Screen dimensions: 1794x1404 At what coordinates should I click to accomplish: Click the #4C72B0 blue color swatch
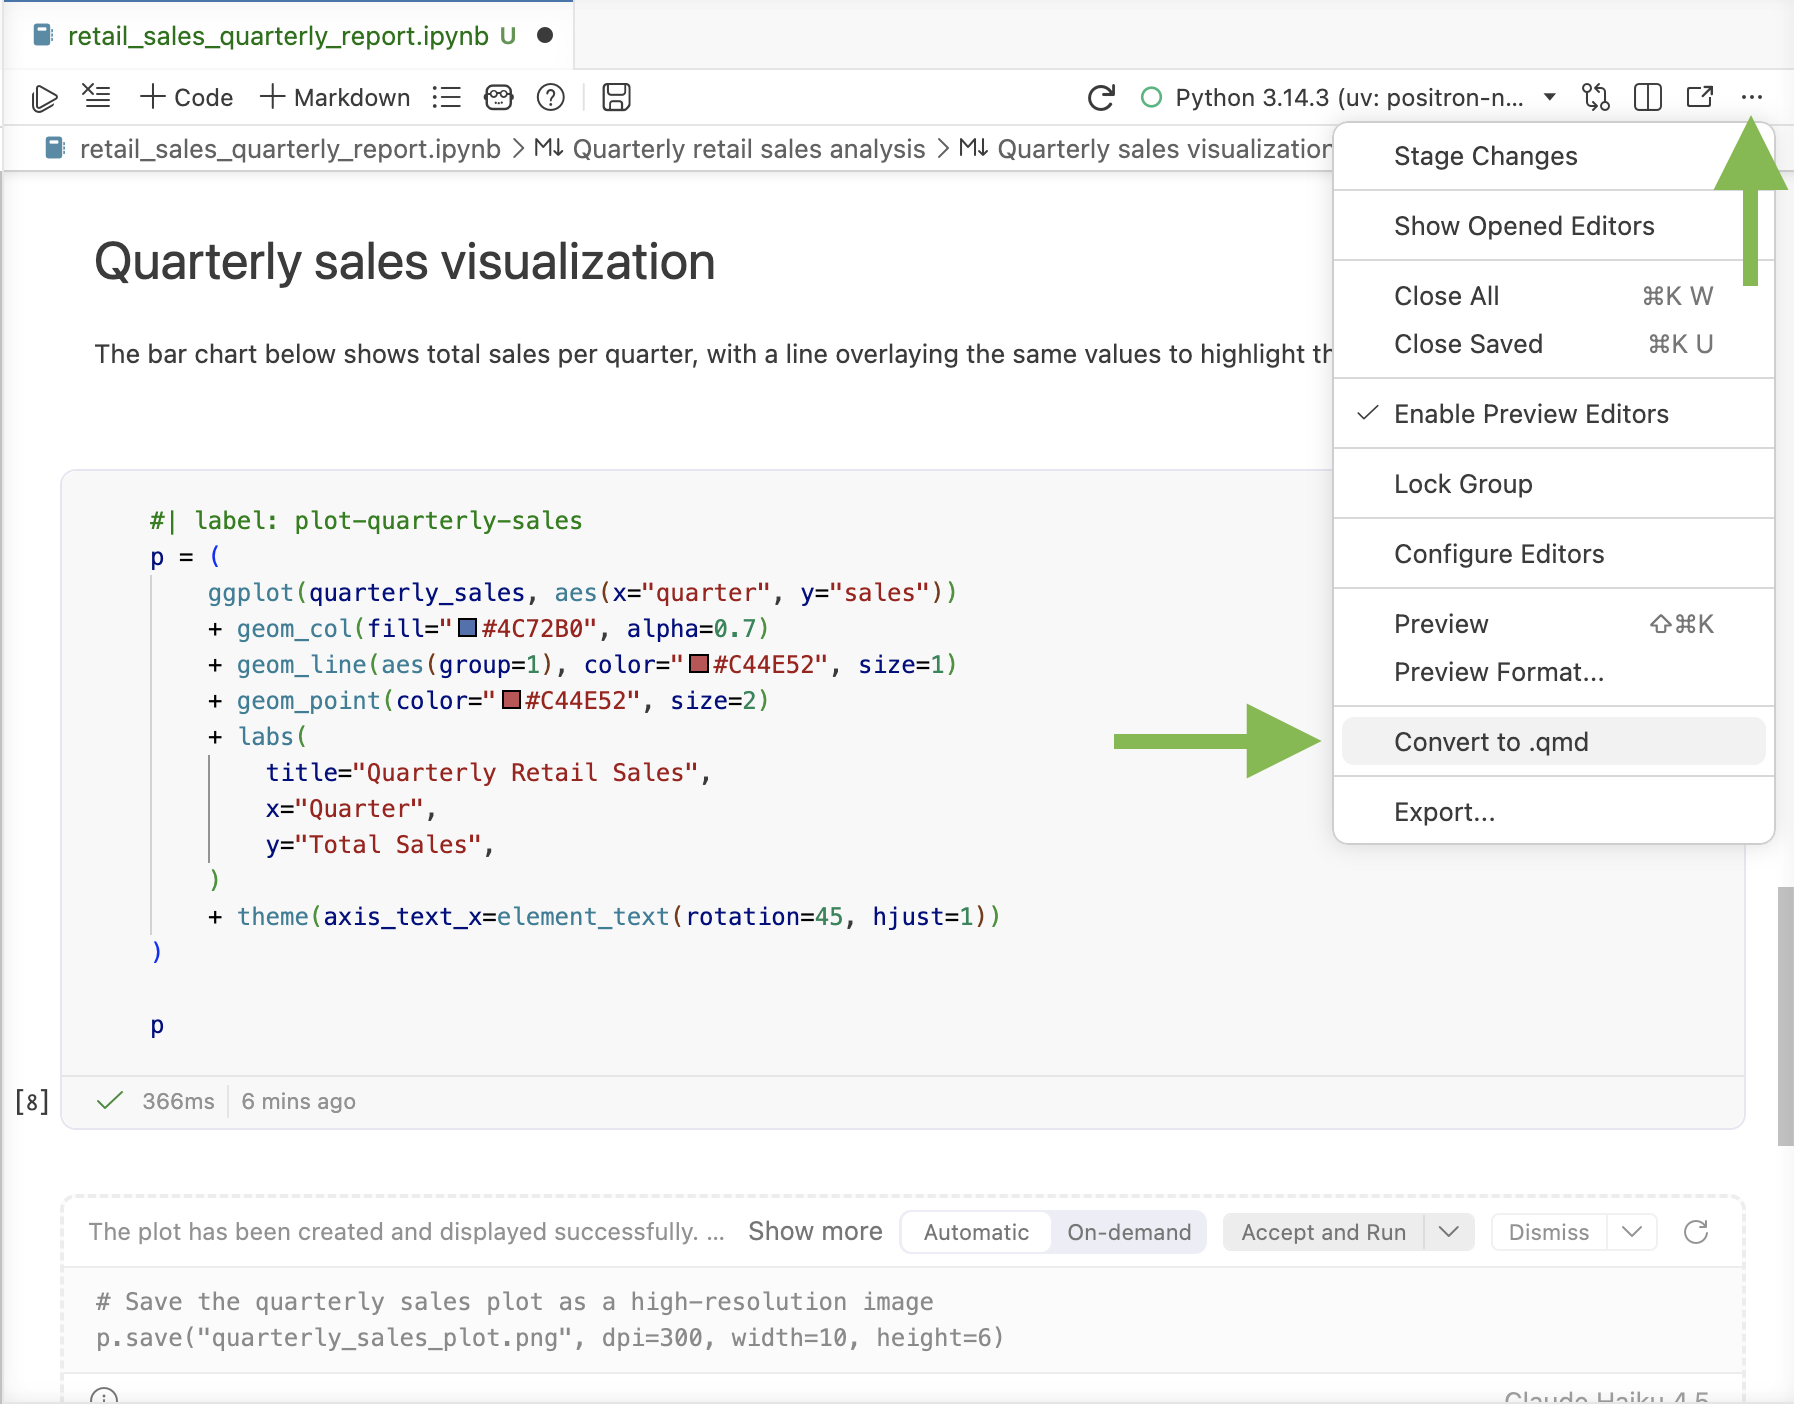click(467, 628)
